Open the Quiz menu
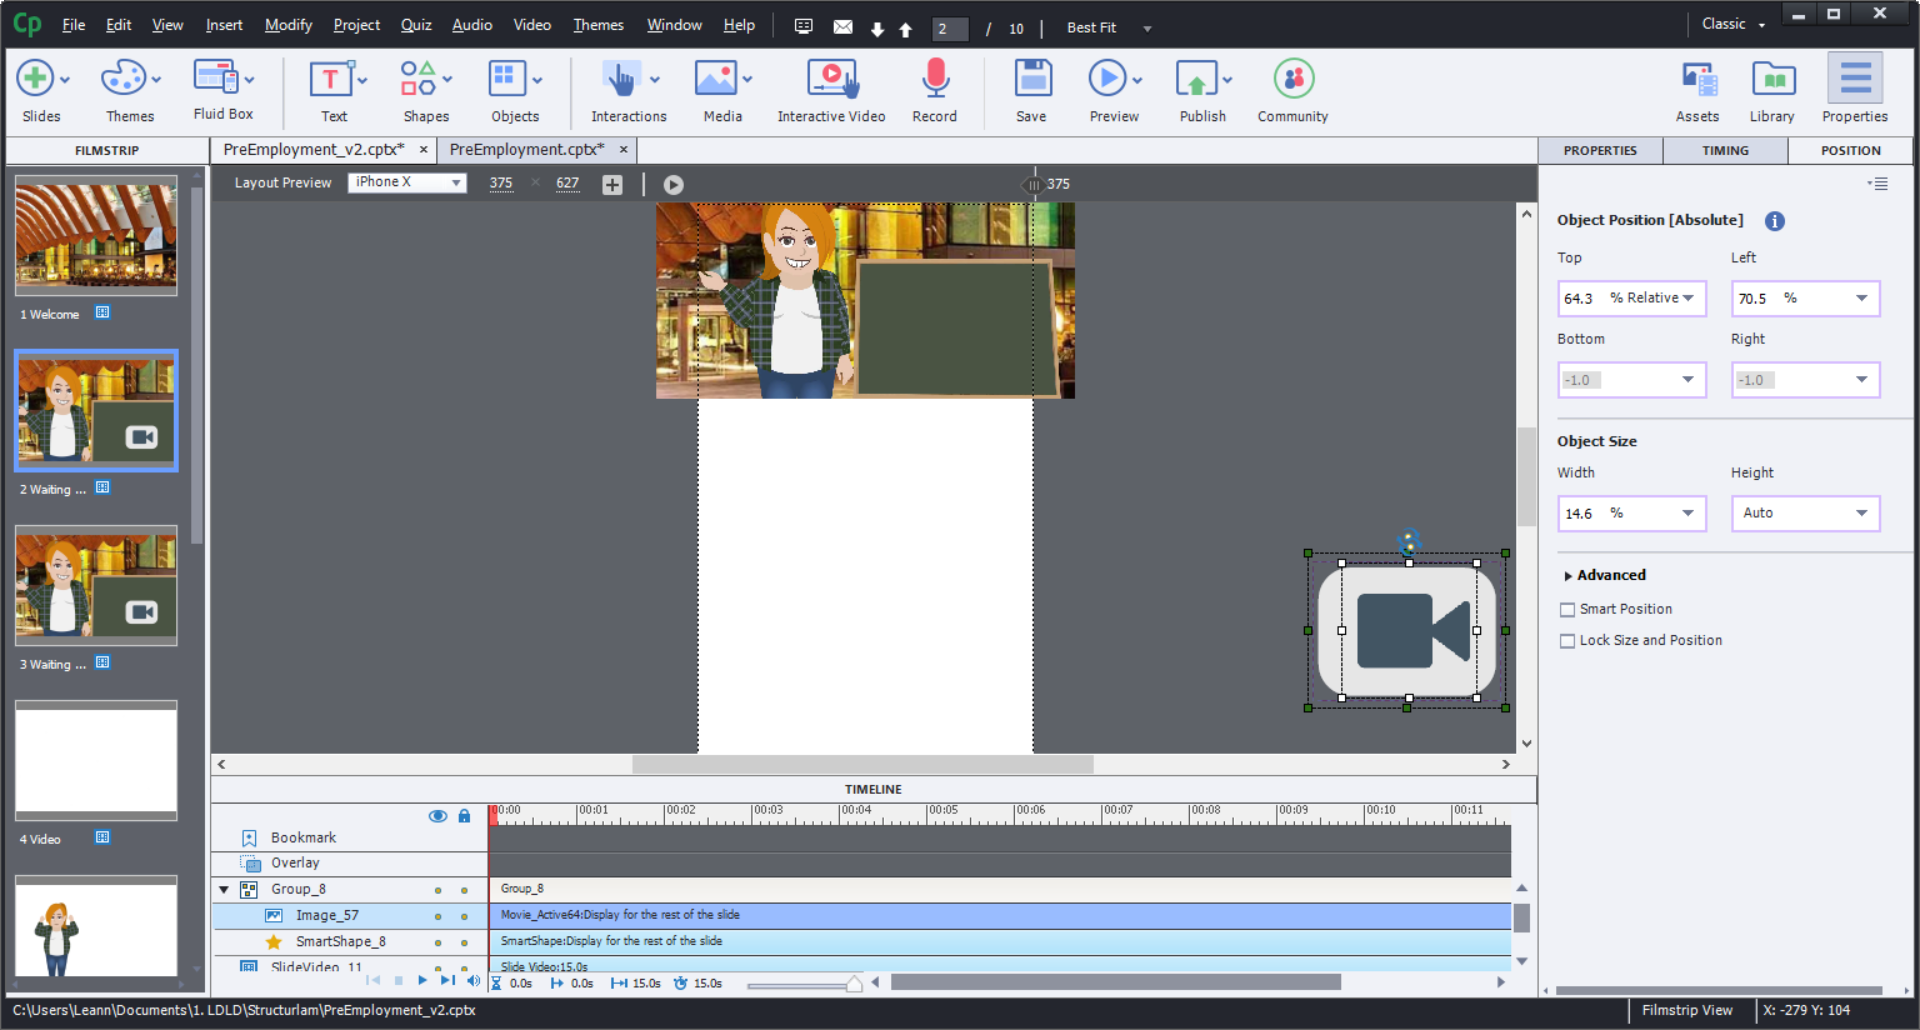The image size is (1920, 1030). [x=415, y=25]
